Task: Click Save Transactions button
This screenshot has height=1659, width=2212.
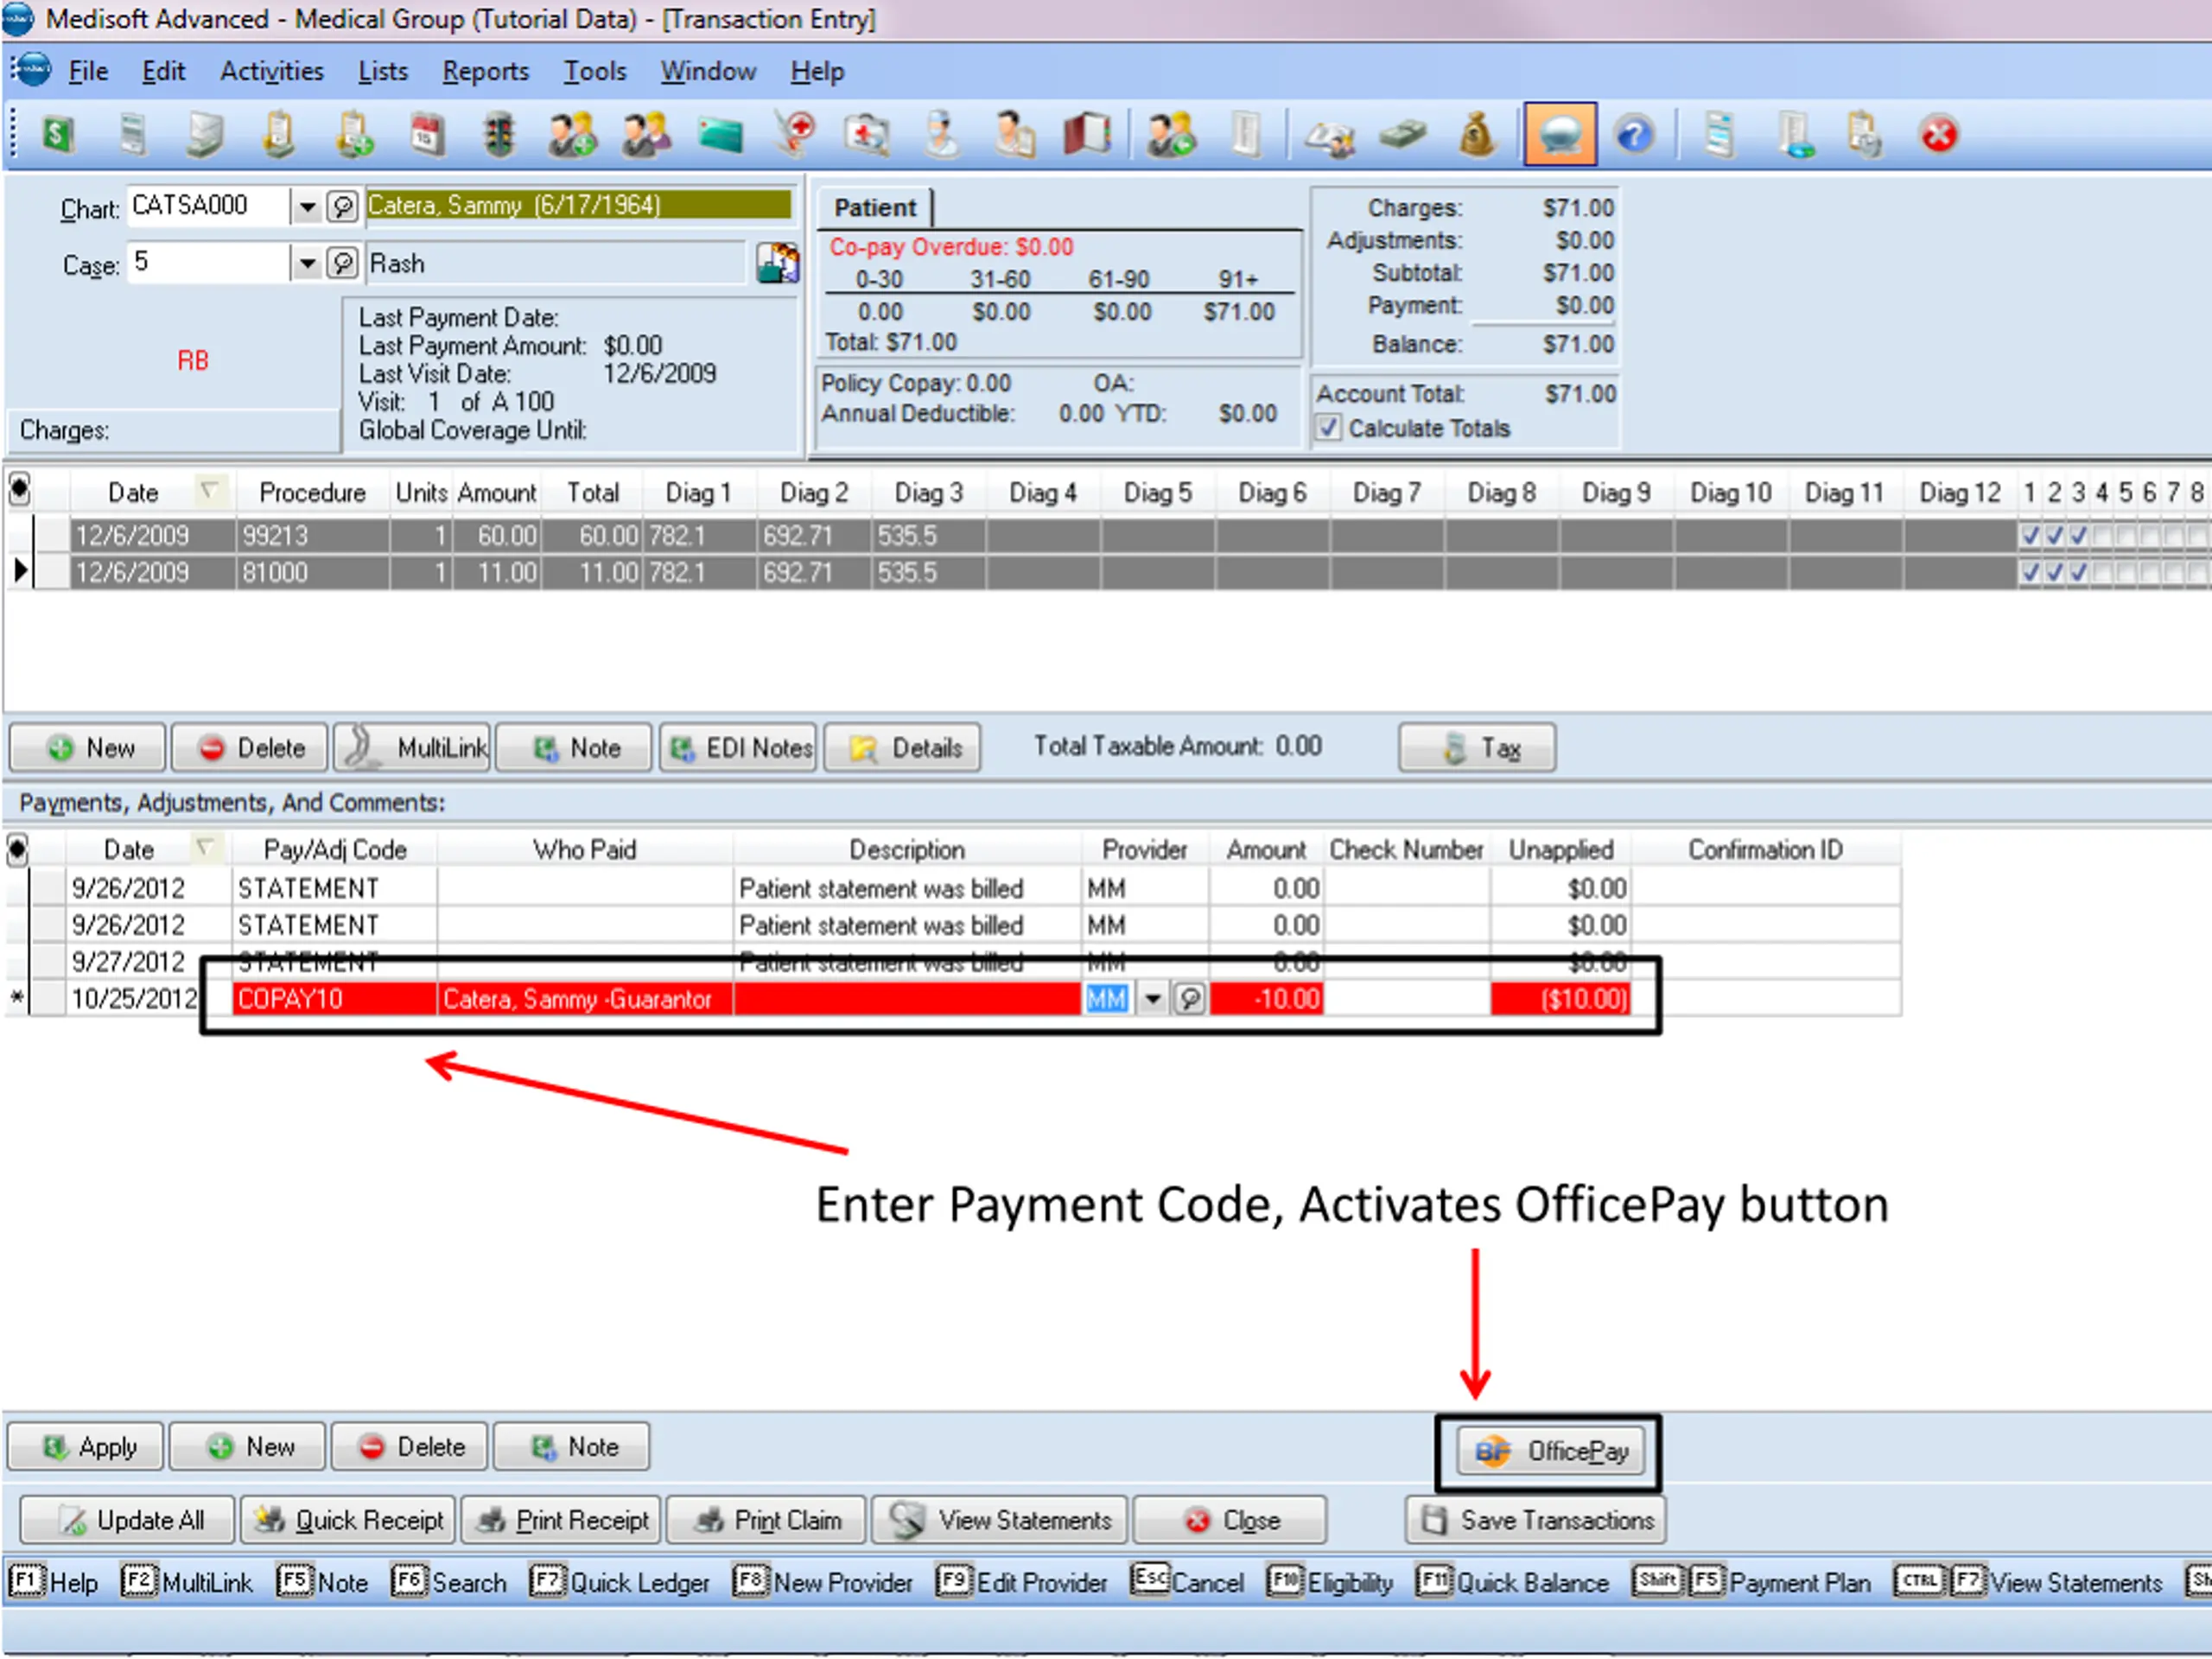Action: [x=1536, y=1520]
